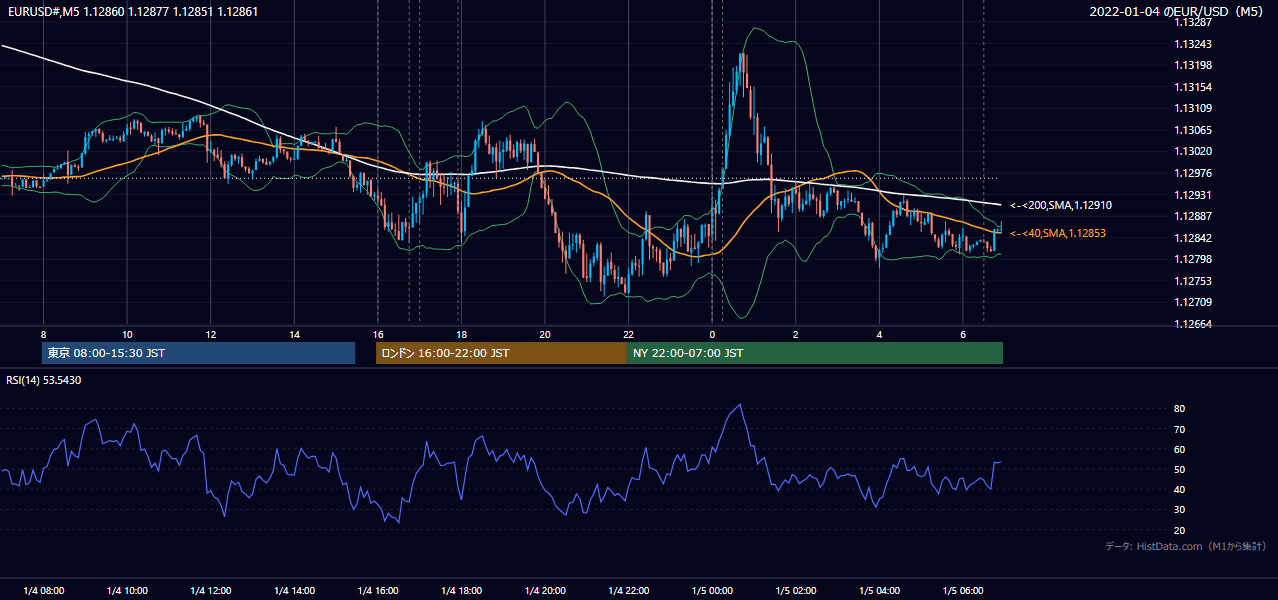Click hour label 10 under price chart
Screen dimensions: 1278x600
pyautogui.click(x=127, y=334)
